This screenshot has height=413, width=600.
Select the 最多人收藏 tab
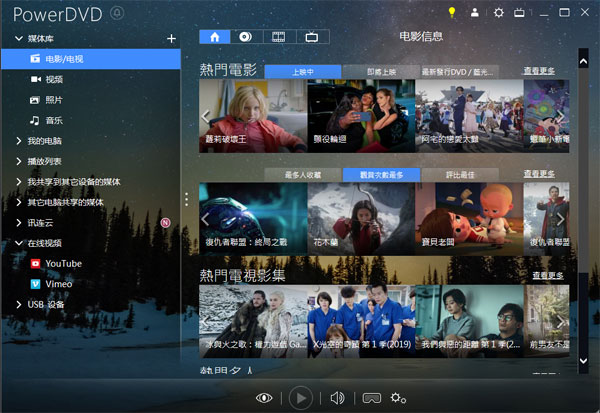303,175
